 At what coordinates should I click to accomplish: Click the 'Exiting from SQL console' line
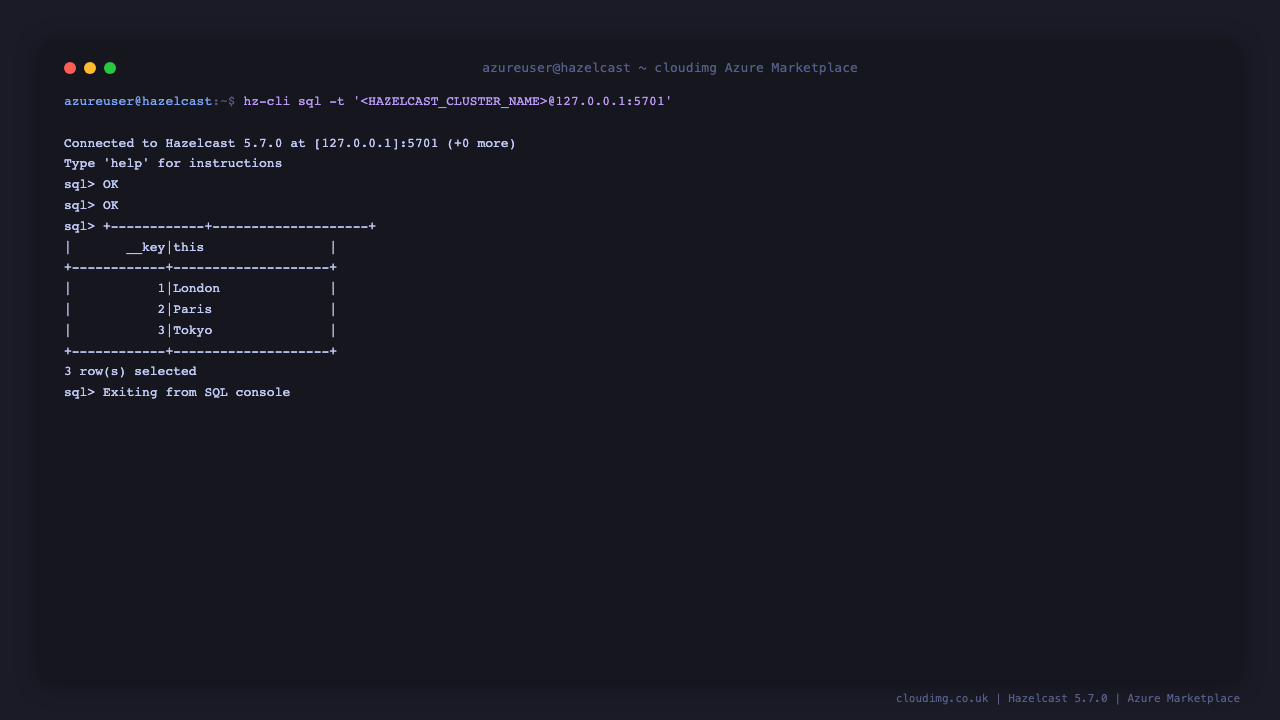(x=177, y=392)
